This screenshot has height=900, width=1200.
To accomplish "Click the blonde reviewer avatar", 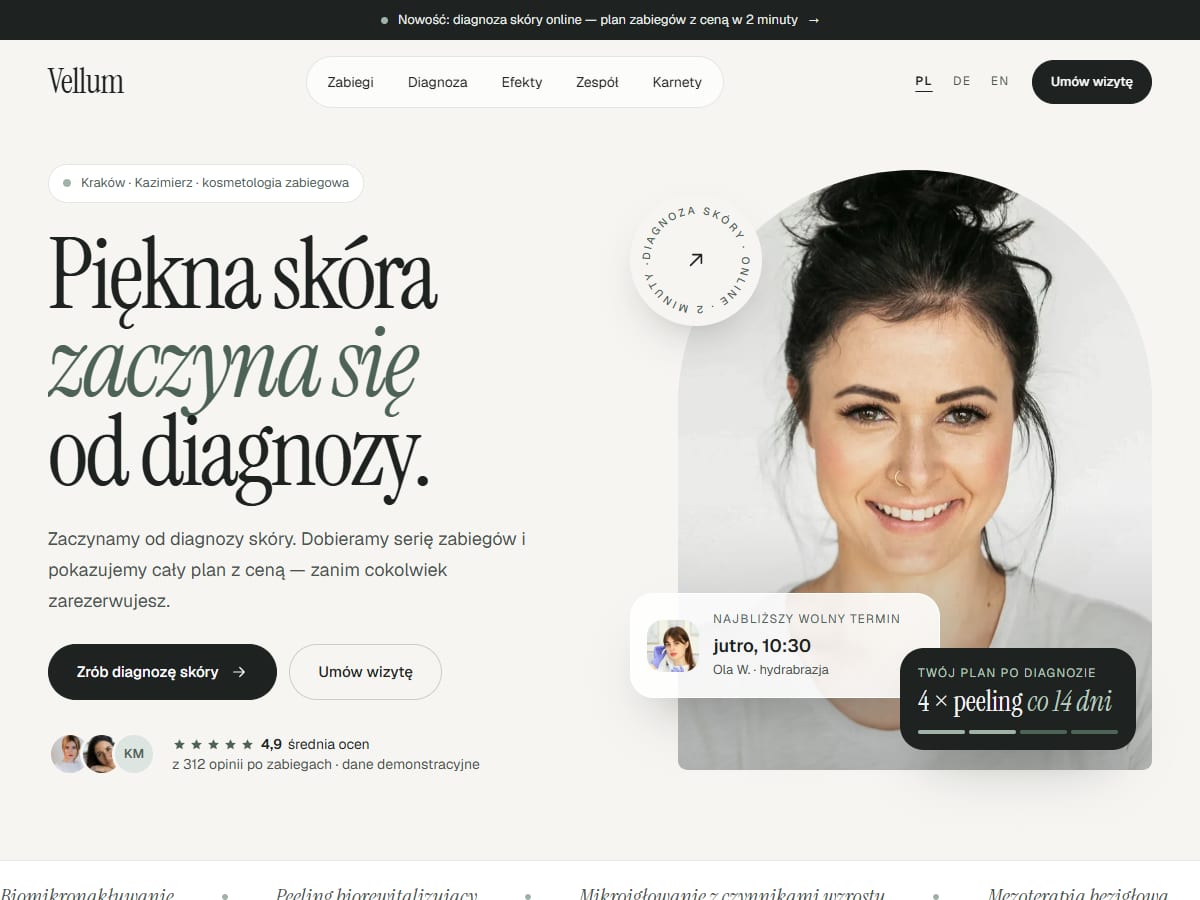I will (x=68, y=754).
